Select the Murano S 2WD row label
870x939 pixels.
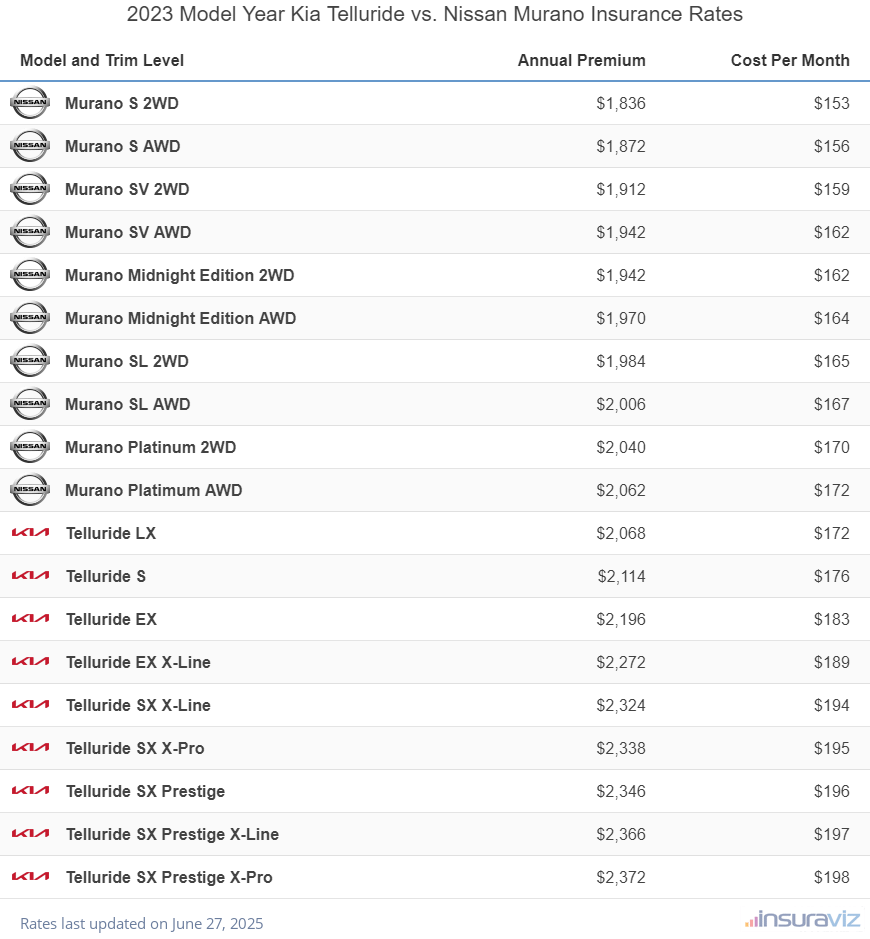[122, 103]
